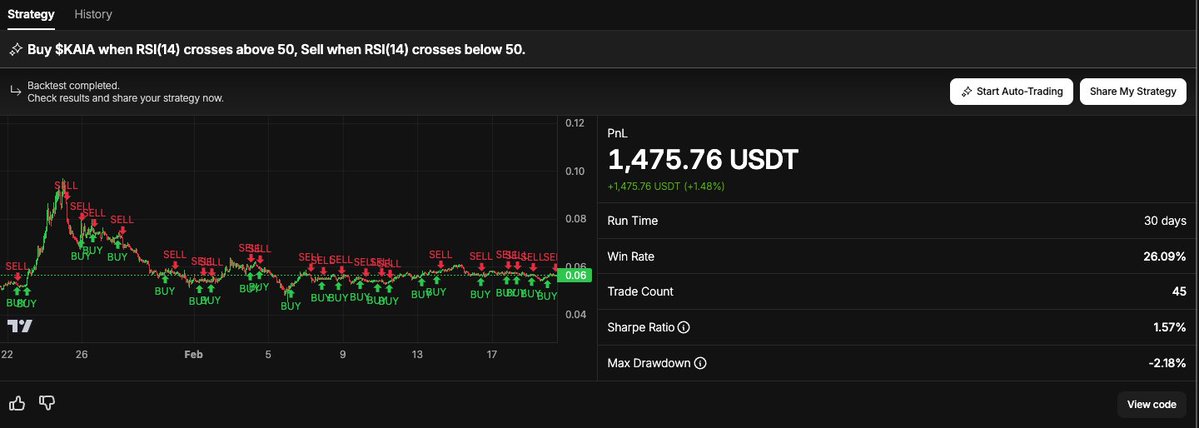This screenshot has width=1199, height=428.
Task: Click the PnL label
Action: (616, 133)
